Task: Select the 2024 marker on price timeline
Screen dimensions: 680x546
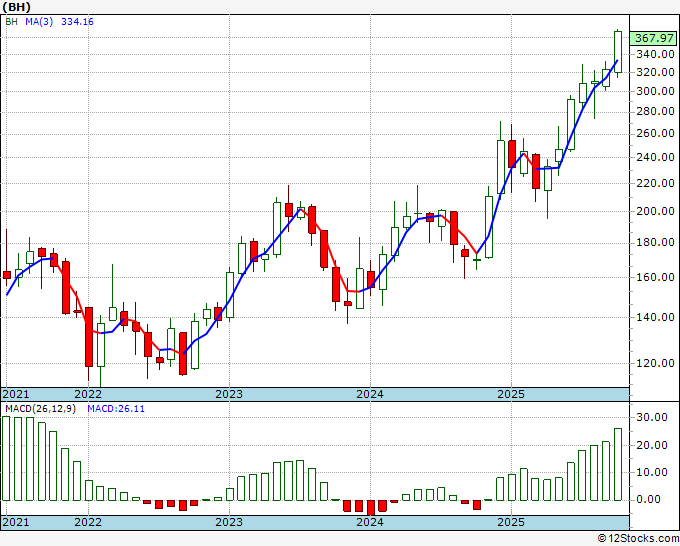Action: click(370, 394)
